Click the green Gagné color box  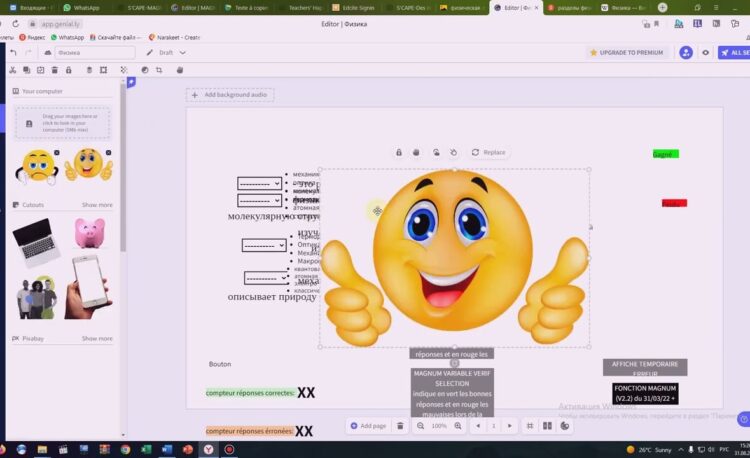(665, 154)
